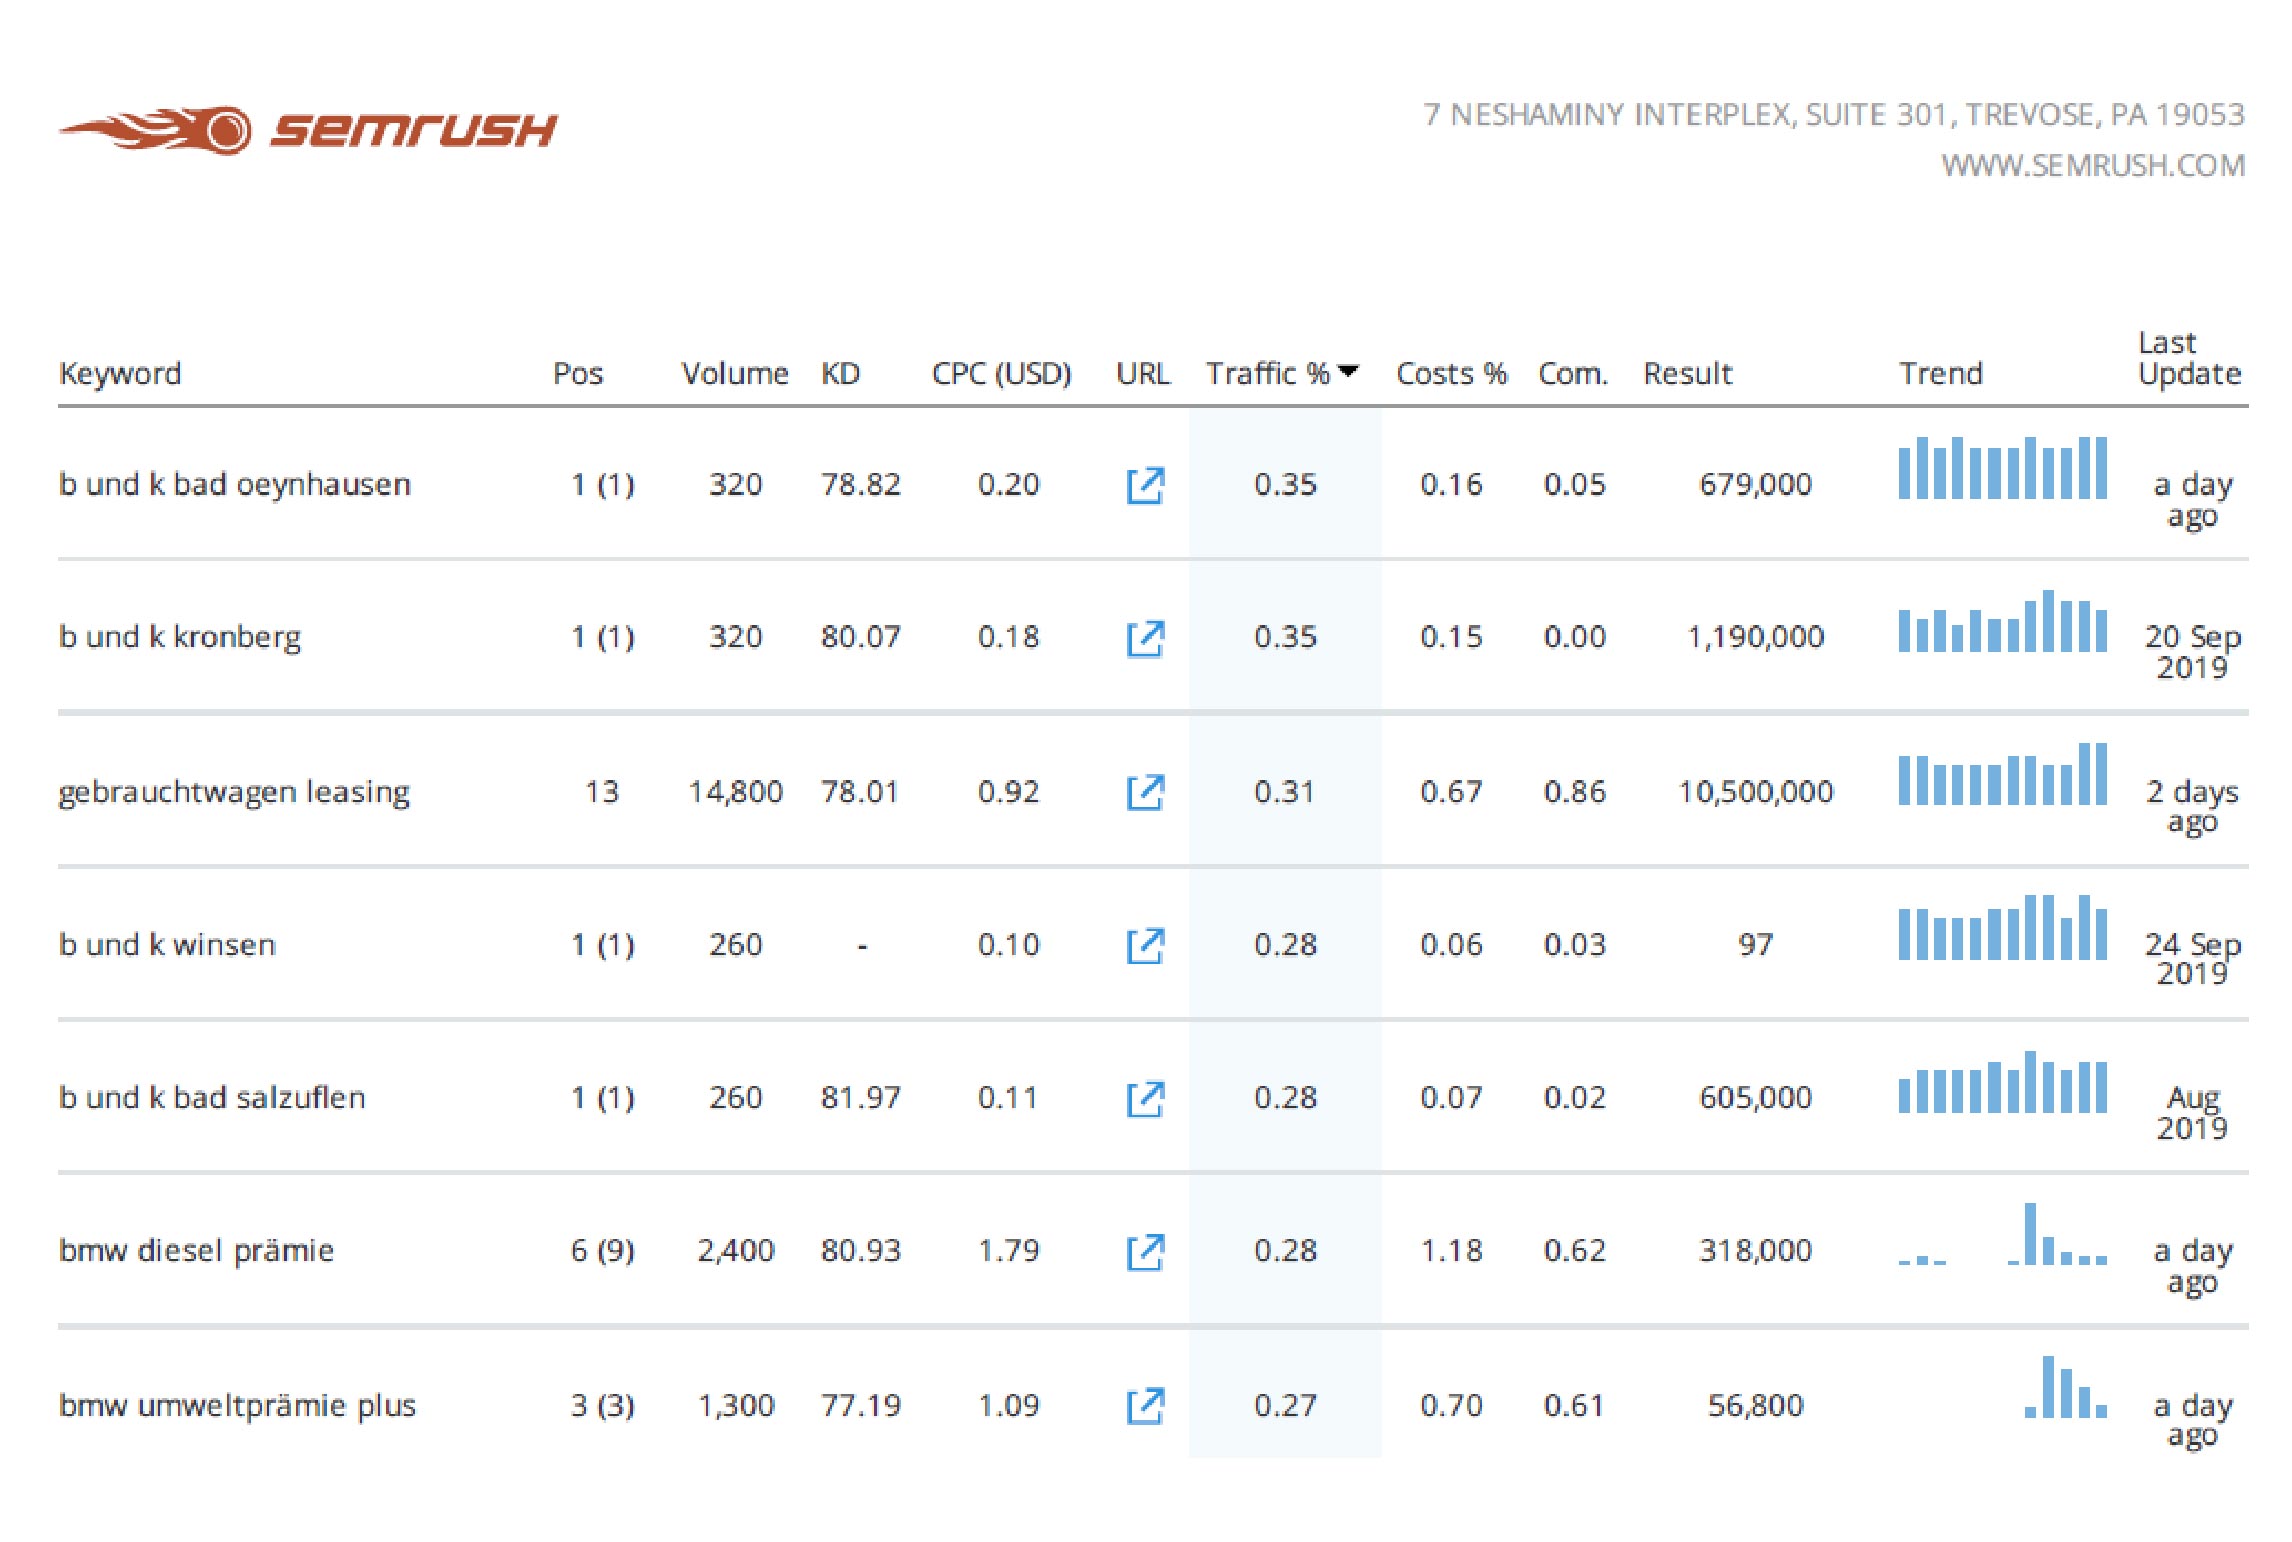2292x1542 pixels.
Task: Expand sorting options on Traffic % column
Action: click(x=1350, y=371)
